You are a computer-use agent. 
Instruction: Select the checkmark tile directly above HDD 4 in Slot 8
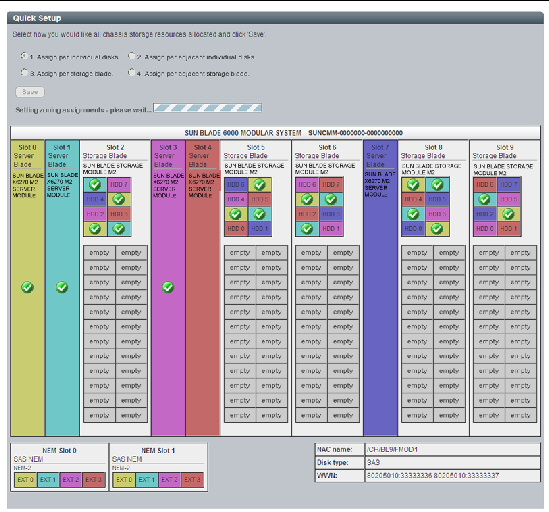(x=413, y=185)
